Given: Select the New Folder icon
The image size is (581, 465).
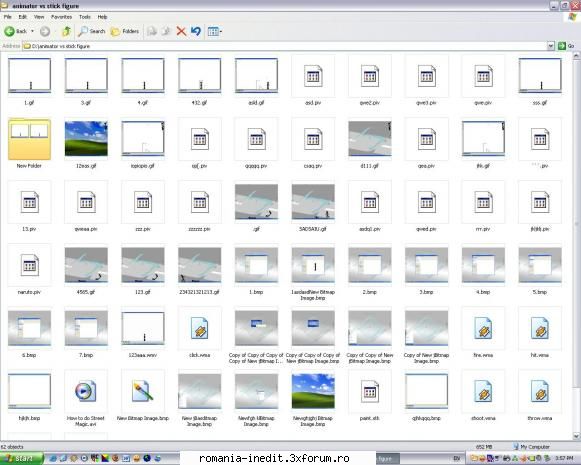Looking at the screenshot, I should click(x=29, y=143).
